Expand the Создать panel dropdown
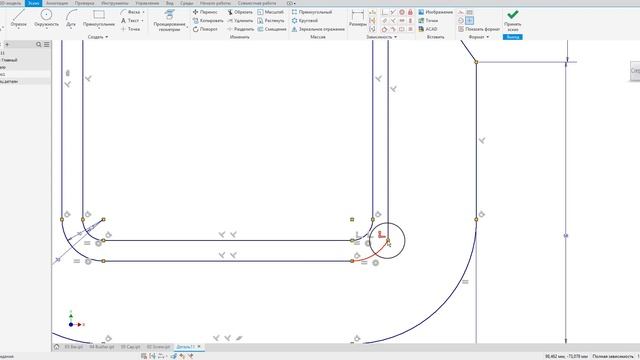The height and width of the screenshot is (360, 640). point(98,37)
